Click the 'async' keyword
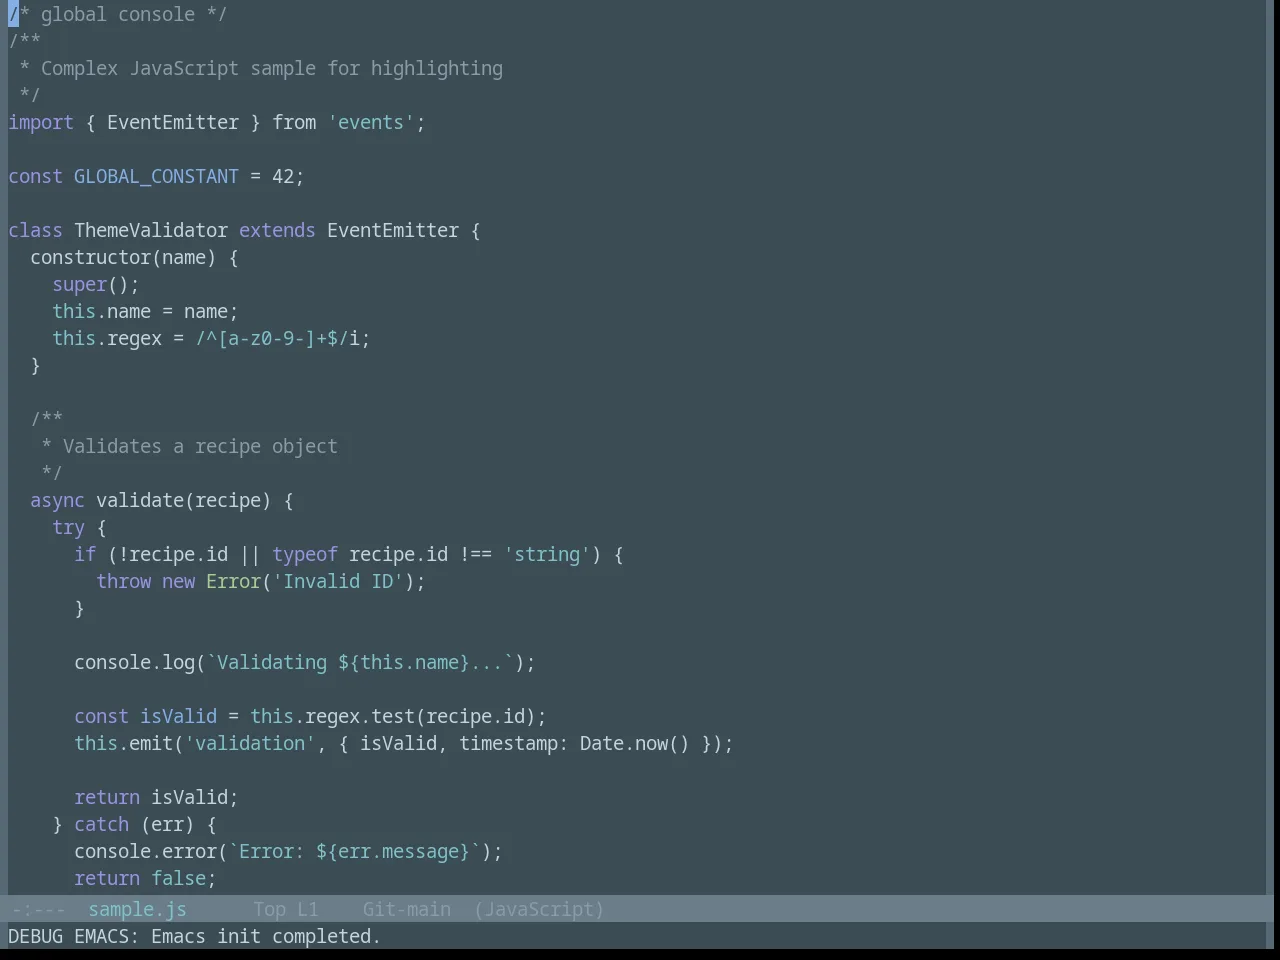This screenshot has width=1280, height=960. pos(57,500)
